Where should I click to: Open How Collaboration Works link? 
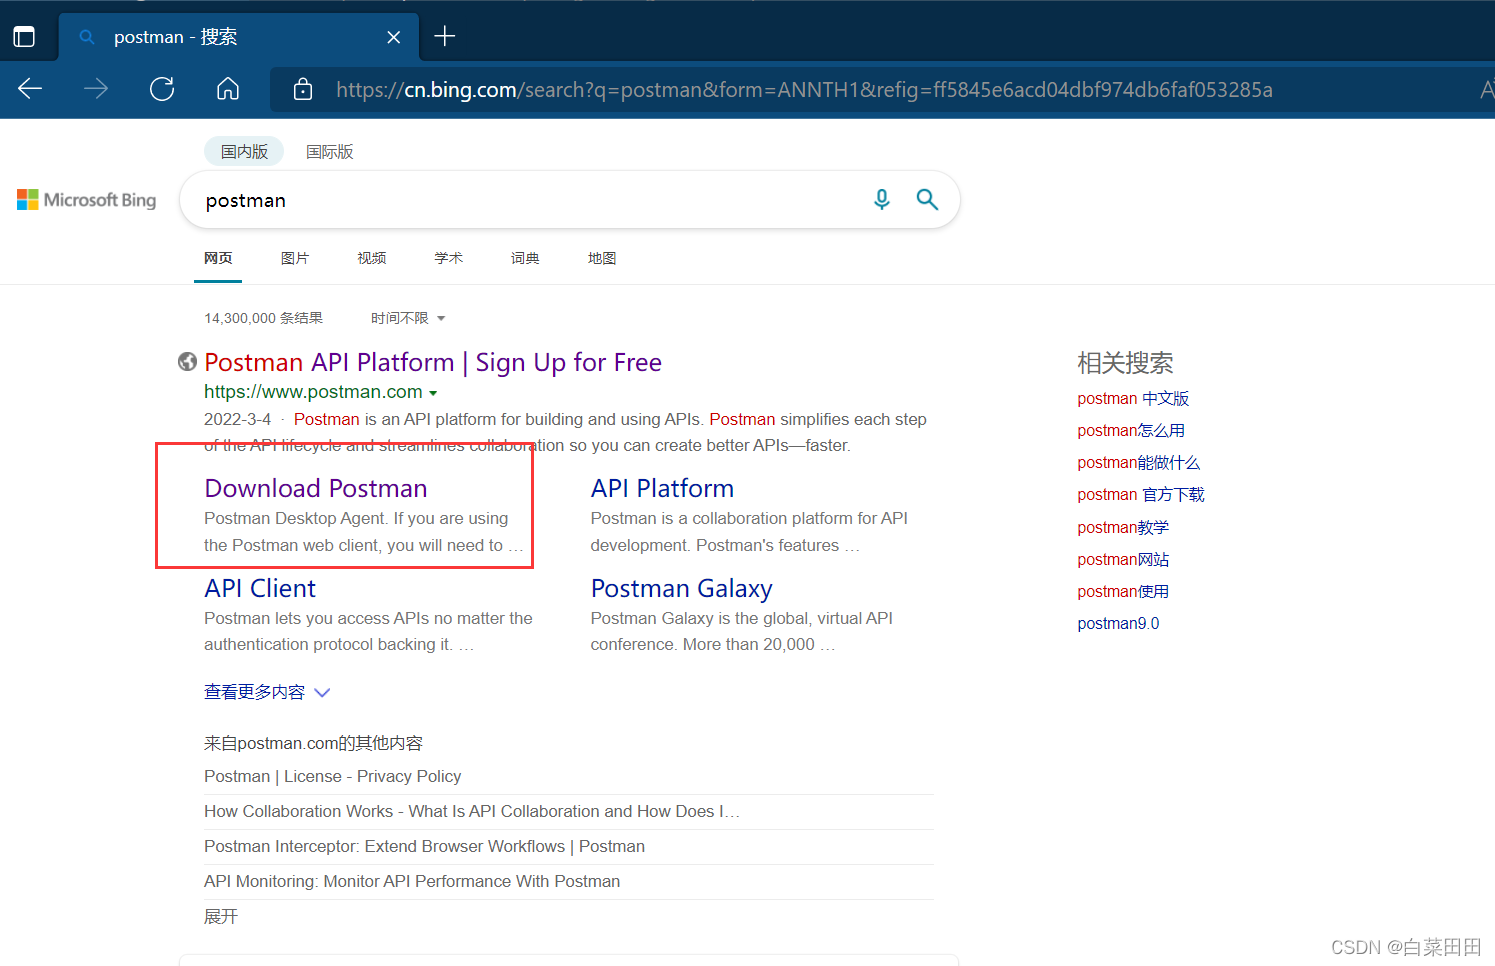[x=472, y=811]
